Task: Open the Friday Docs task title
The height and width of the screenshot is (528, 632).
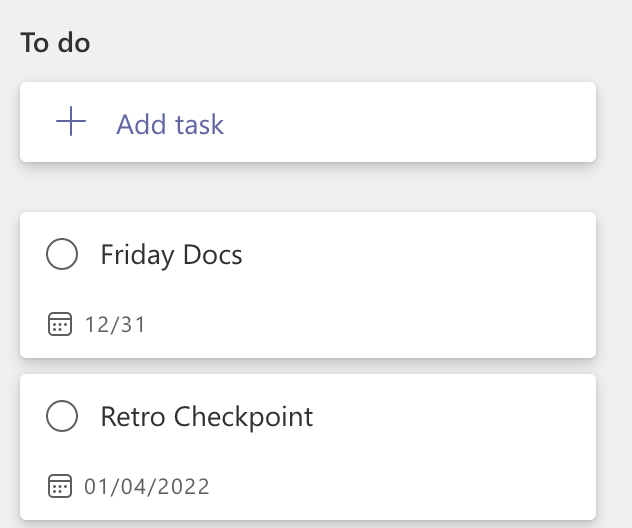Action: coord(171,255)
